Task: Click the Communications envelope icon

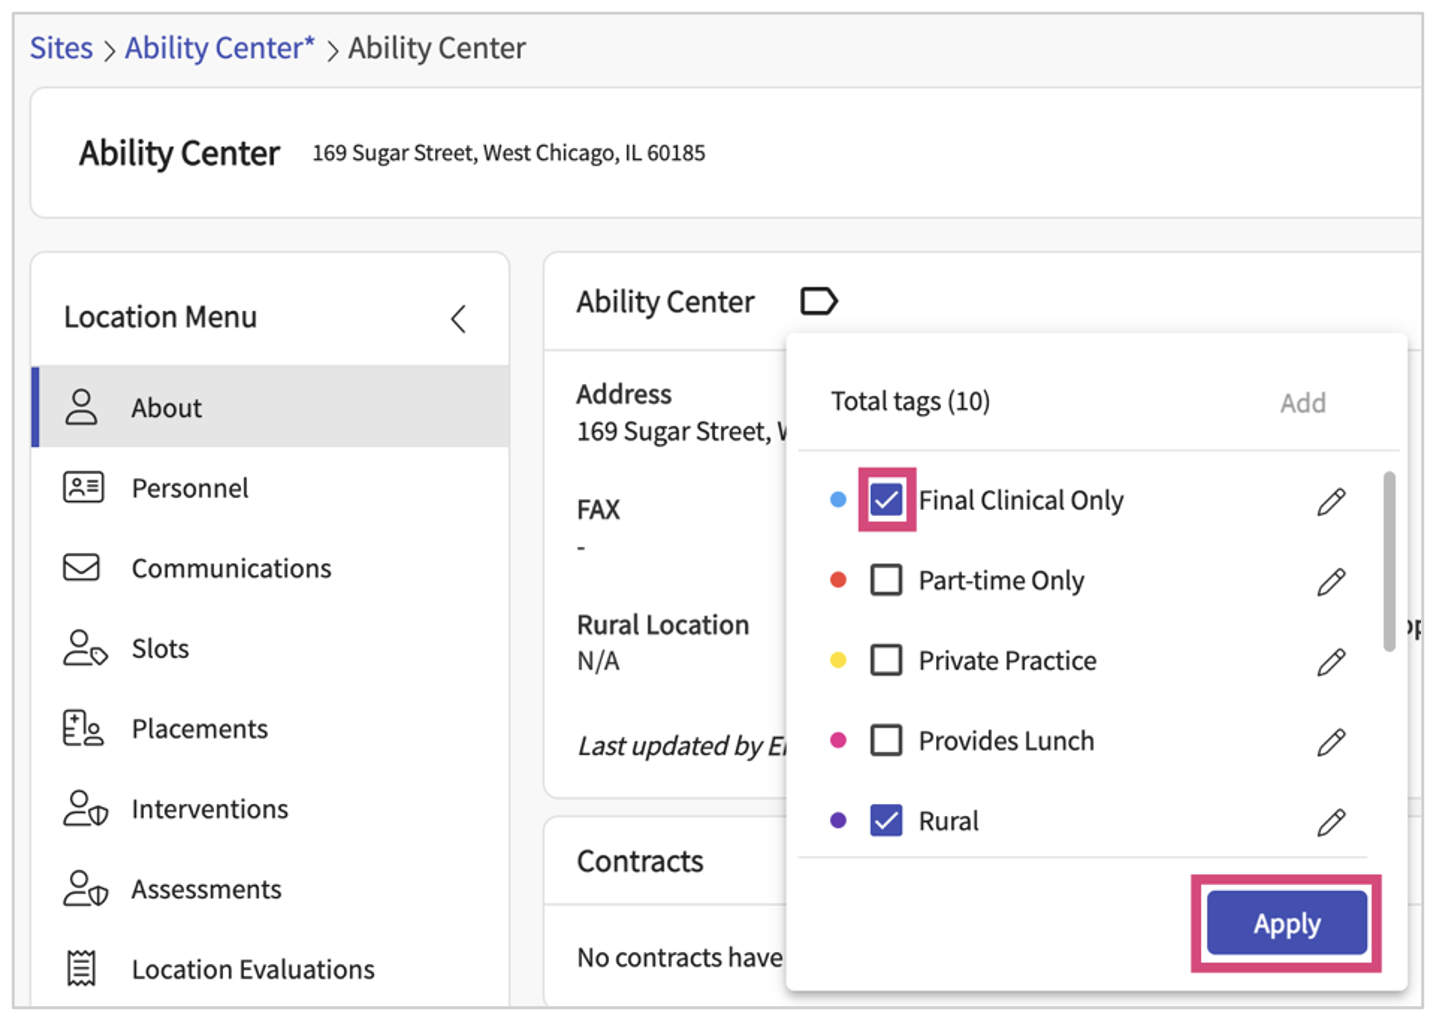Action: 82,568
